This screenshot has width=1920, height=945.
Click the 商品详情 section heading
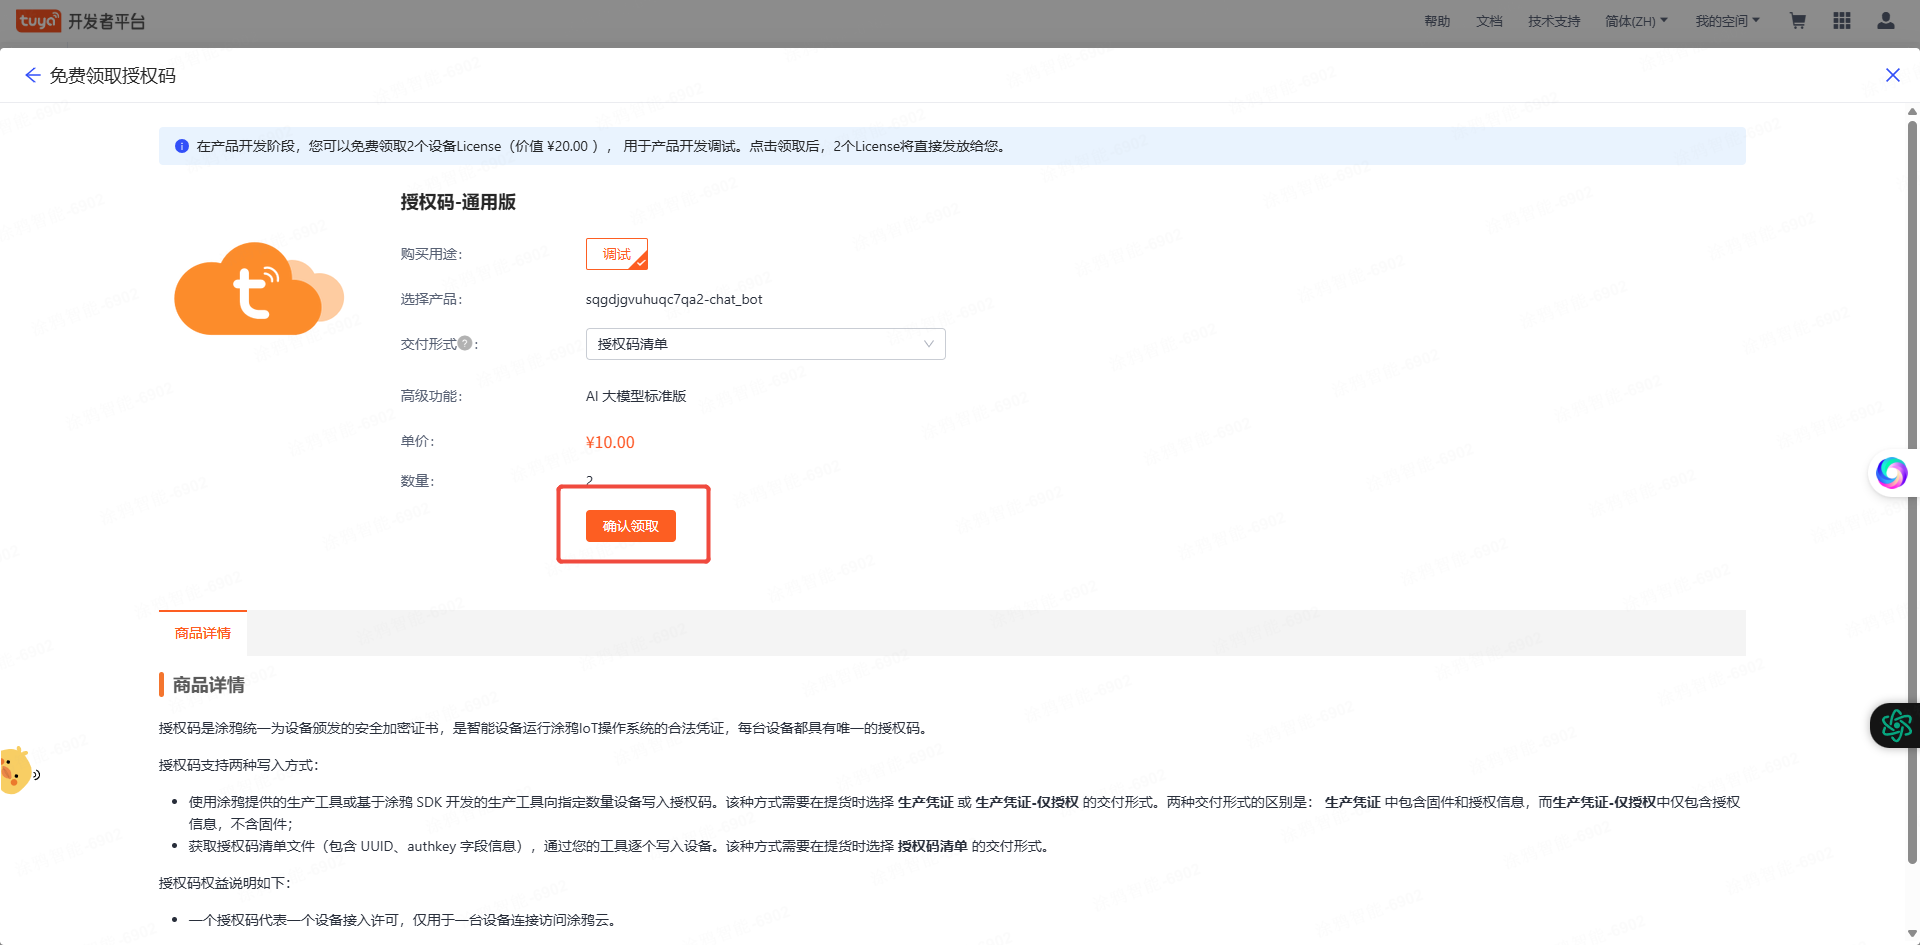coord(209,685)
